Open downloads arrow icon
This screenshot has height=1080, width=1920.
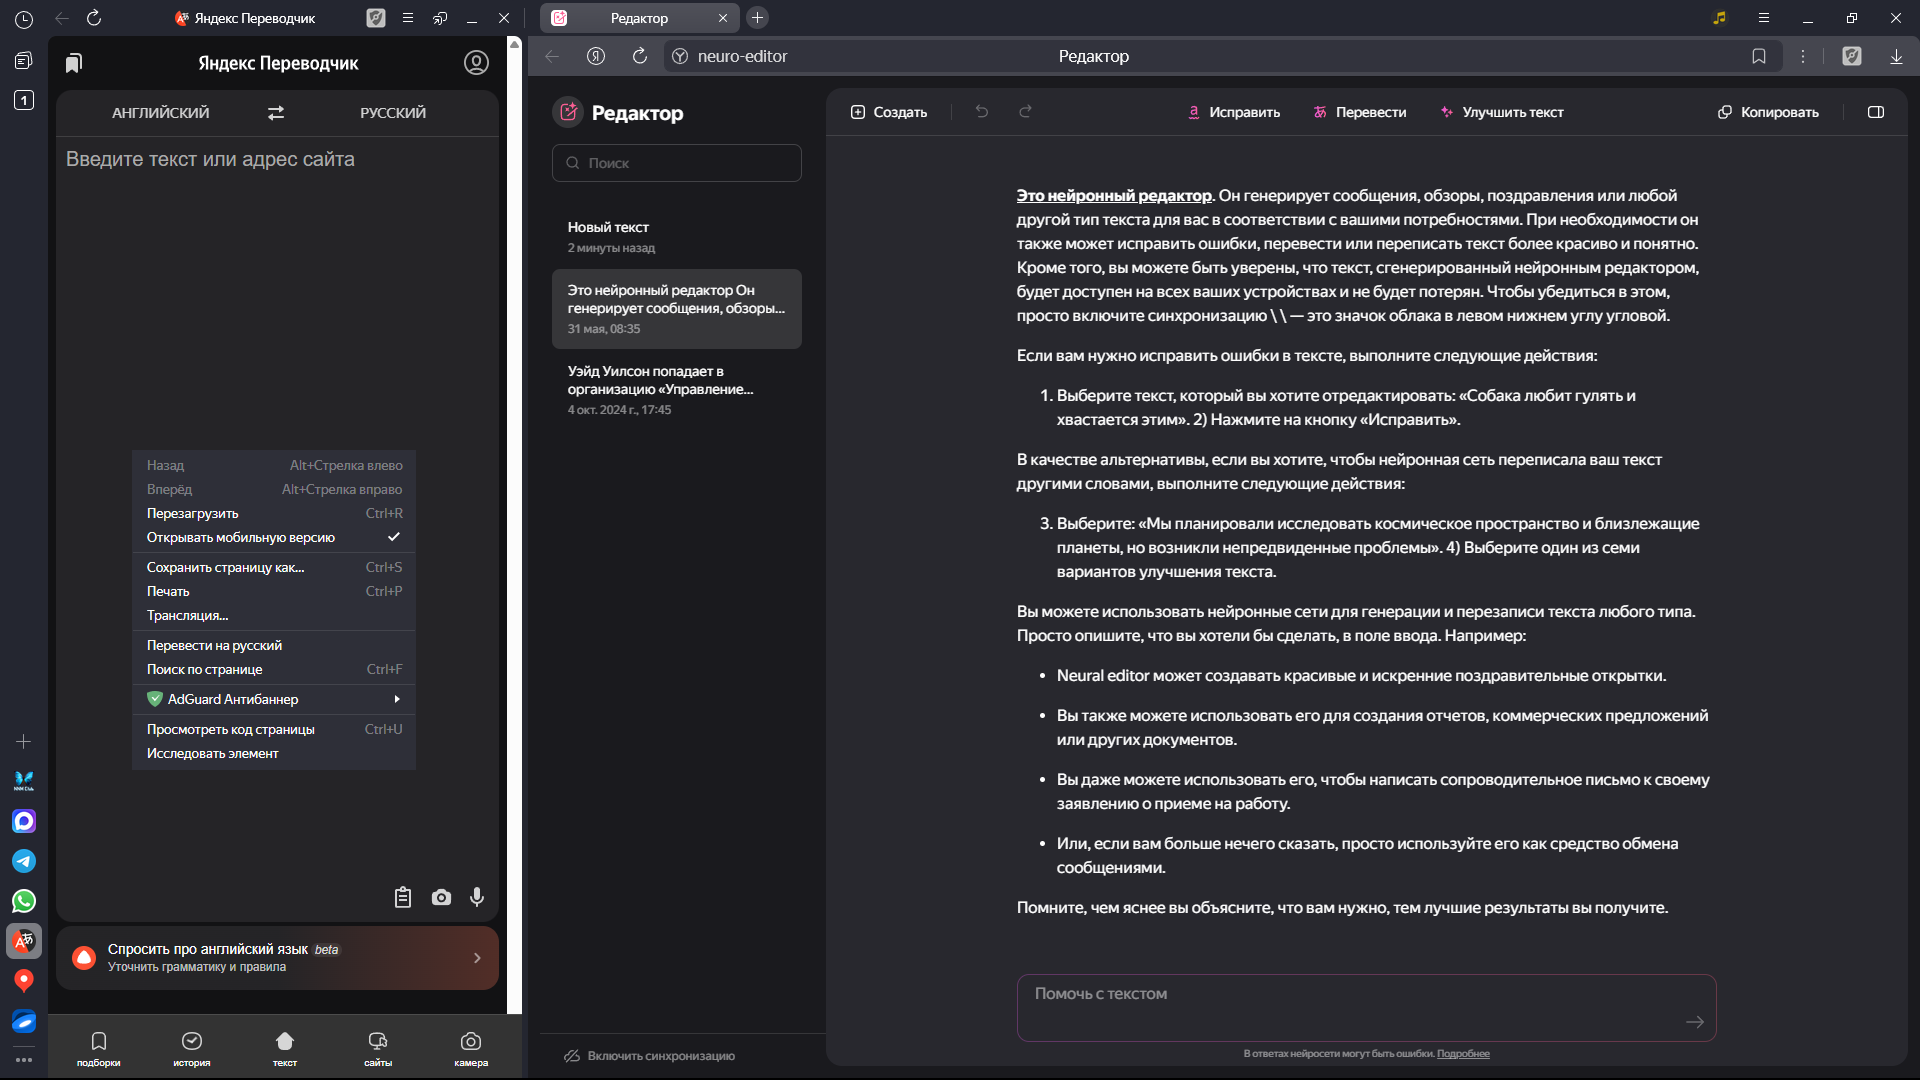[x=1896, y=56]
